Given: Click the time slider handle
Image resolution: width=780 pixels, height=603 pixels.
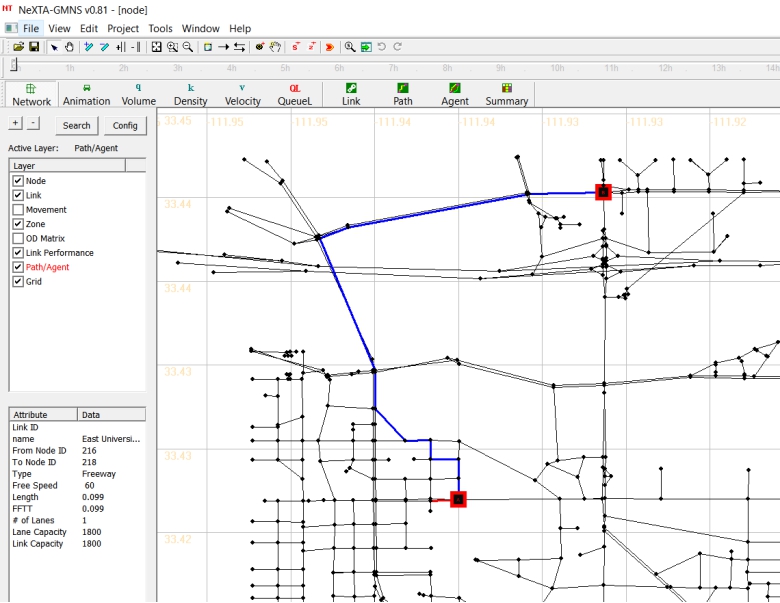Looking at the screenshot, I should pyautogui.click(x=14, y=66).
